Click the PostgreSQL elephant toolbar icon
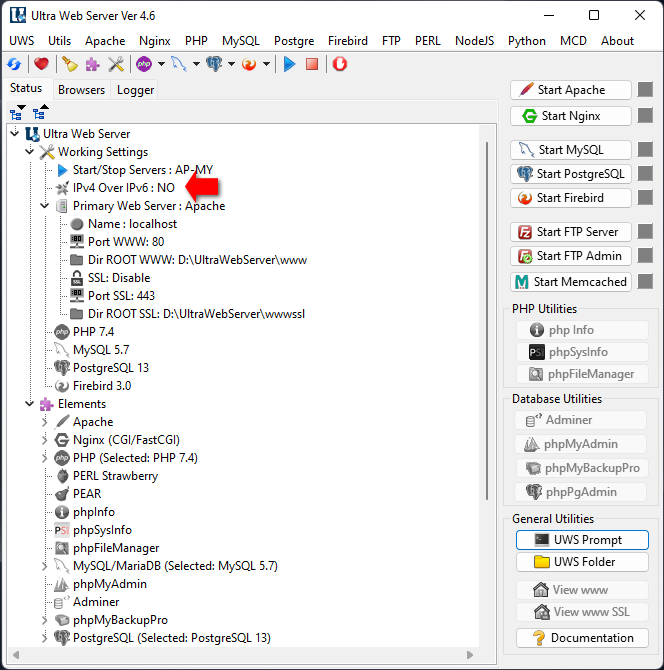This screenshot has height=670, width=664. [214, 65]
